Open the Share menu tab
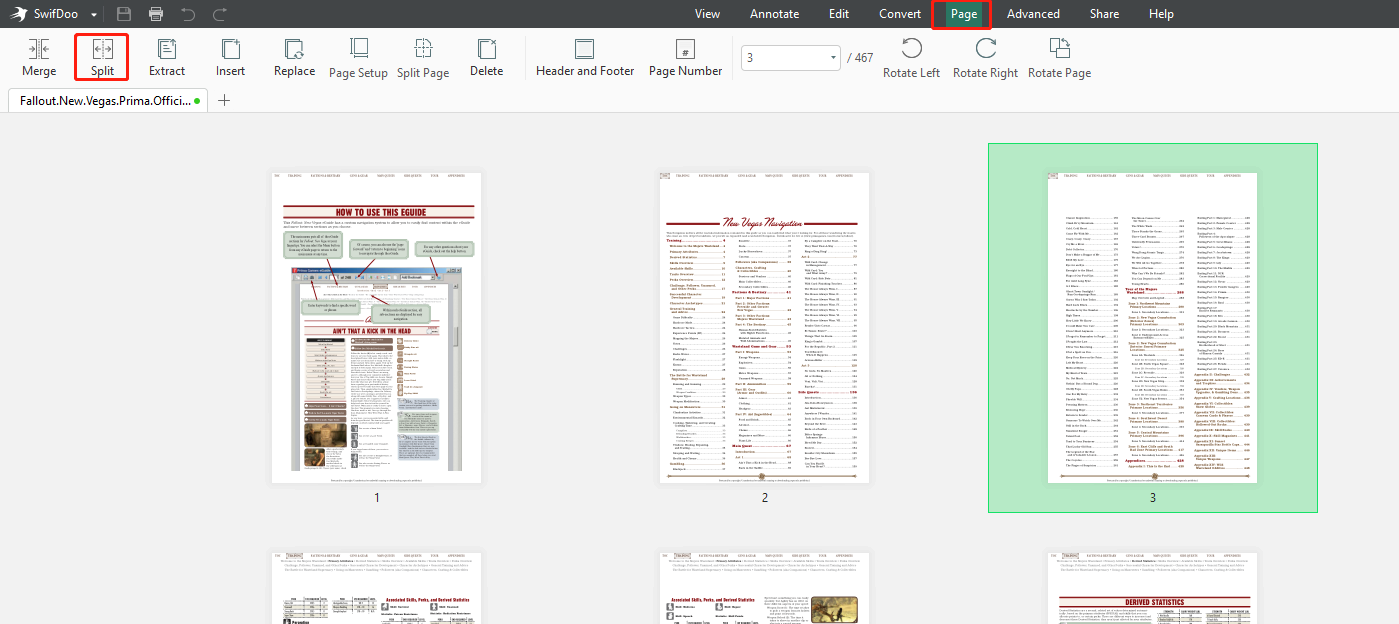 tap(1104, 14)
